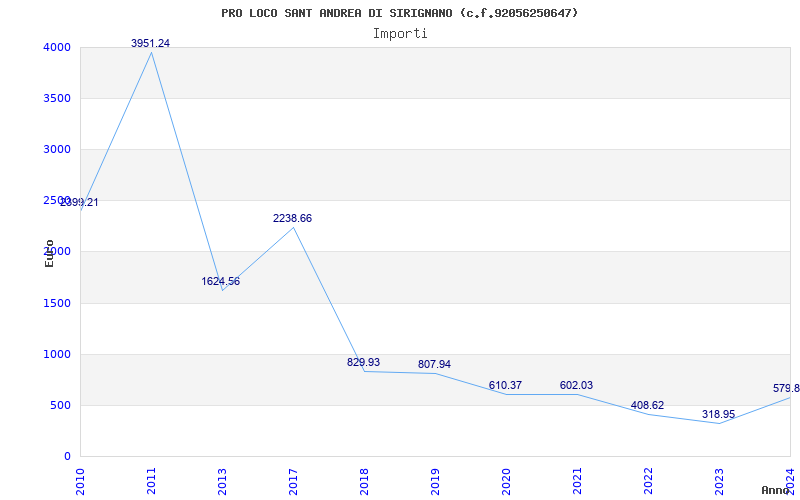Click the y-axis value 500

(x=58, y=406)
